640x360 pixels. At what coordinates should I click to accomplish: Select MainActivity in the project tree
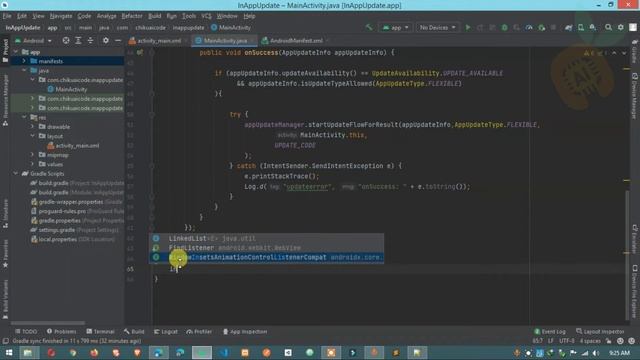point(71,89)
